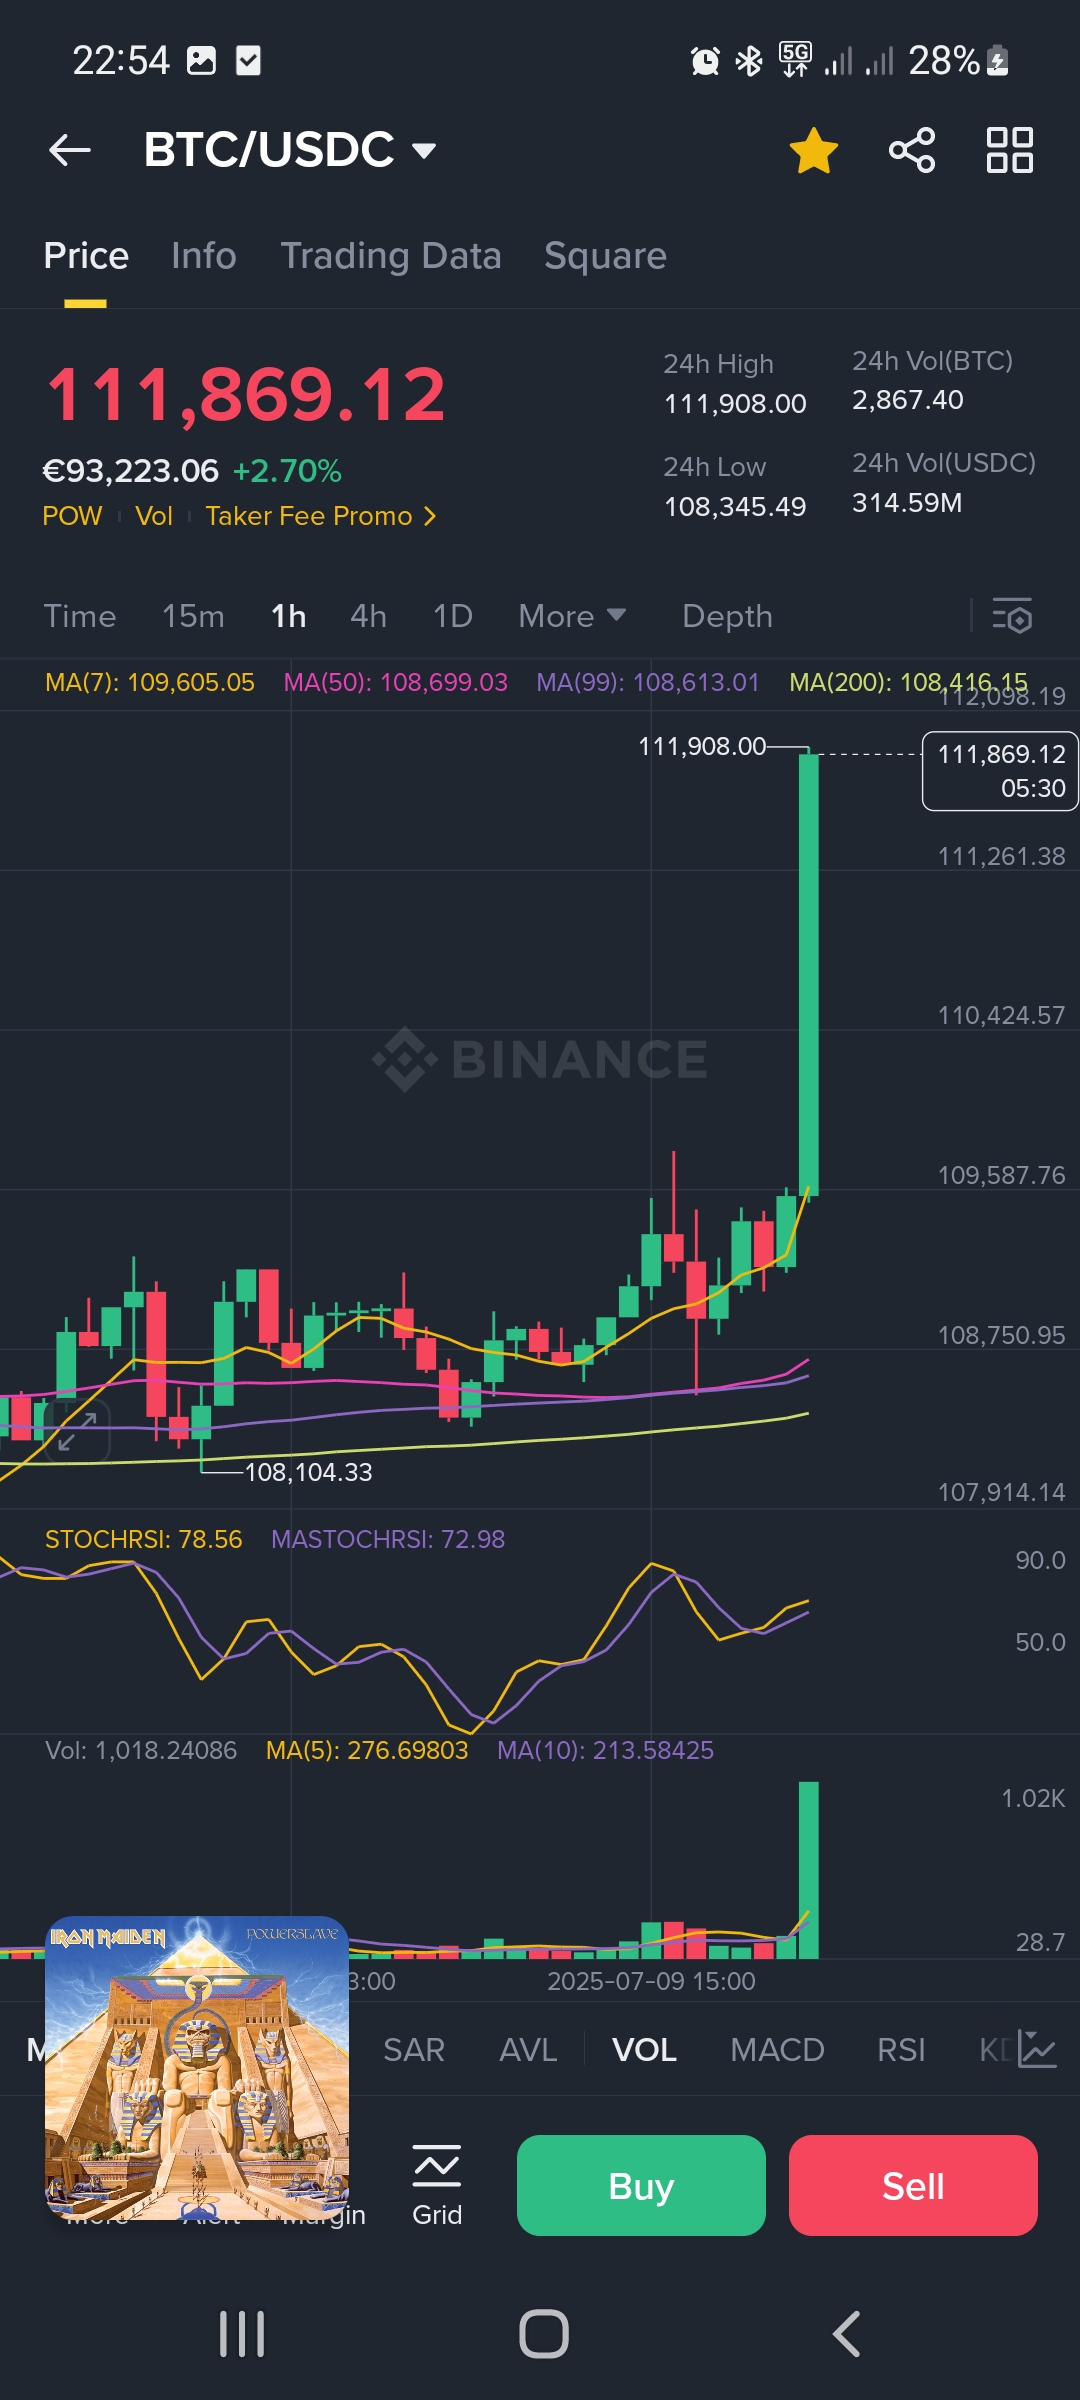Select the 4h chart interval
Viewport: 1080px width, 2400px height.
(x=368, y=616)
